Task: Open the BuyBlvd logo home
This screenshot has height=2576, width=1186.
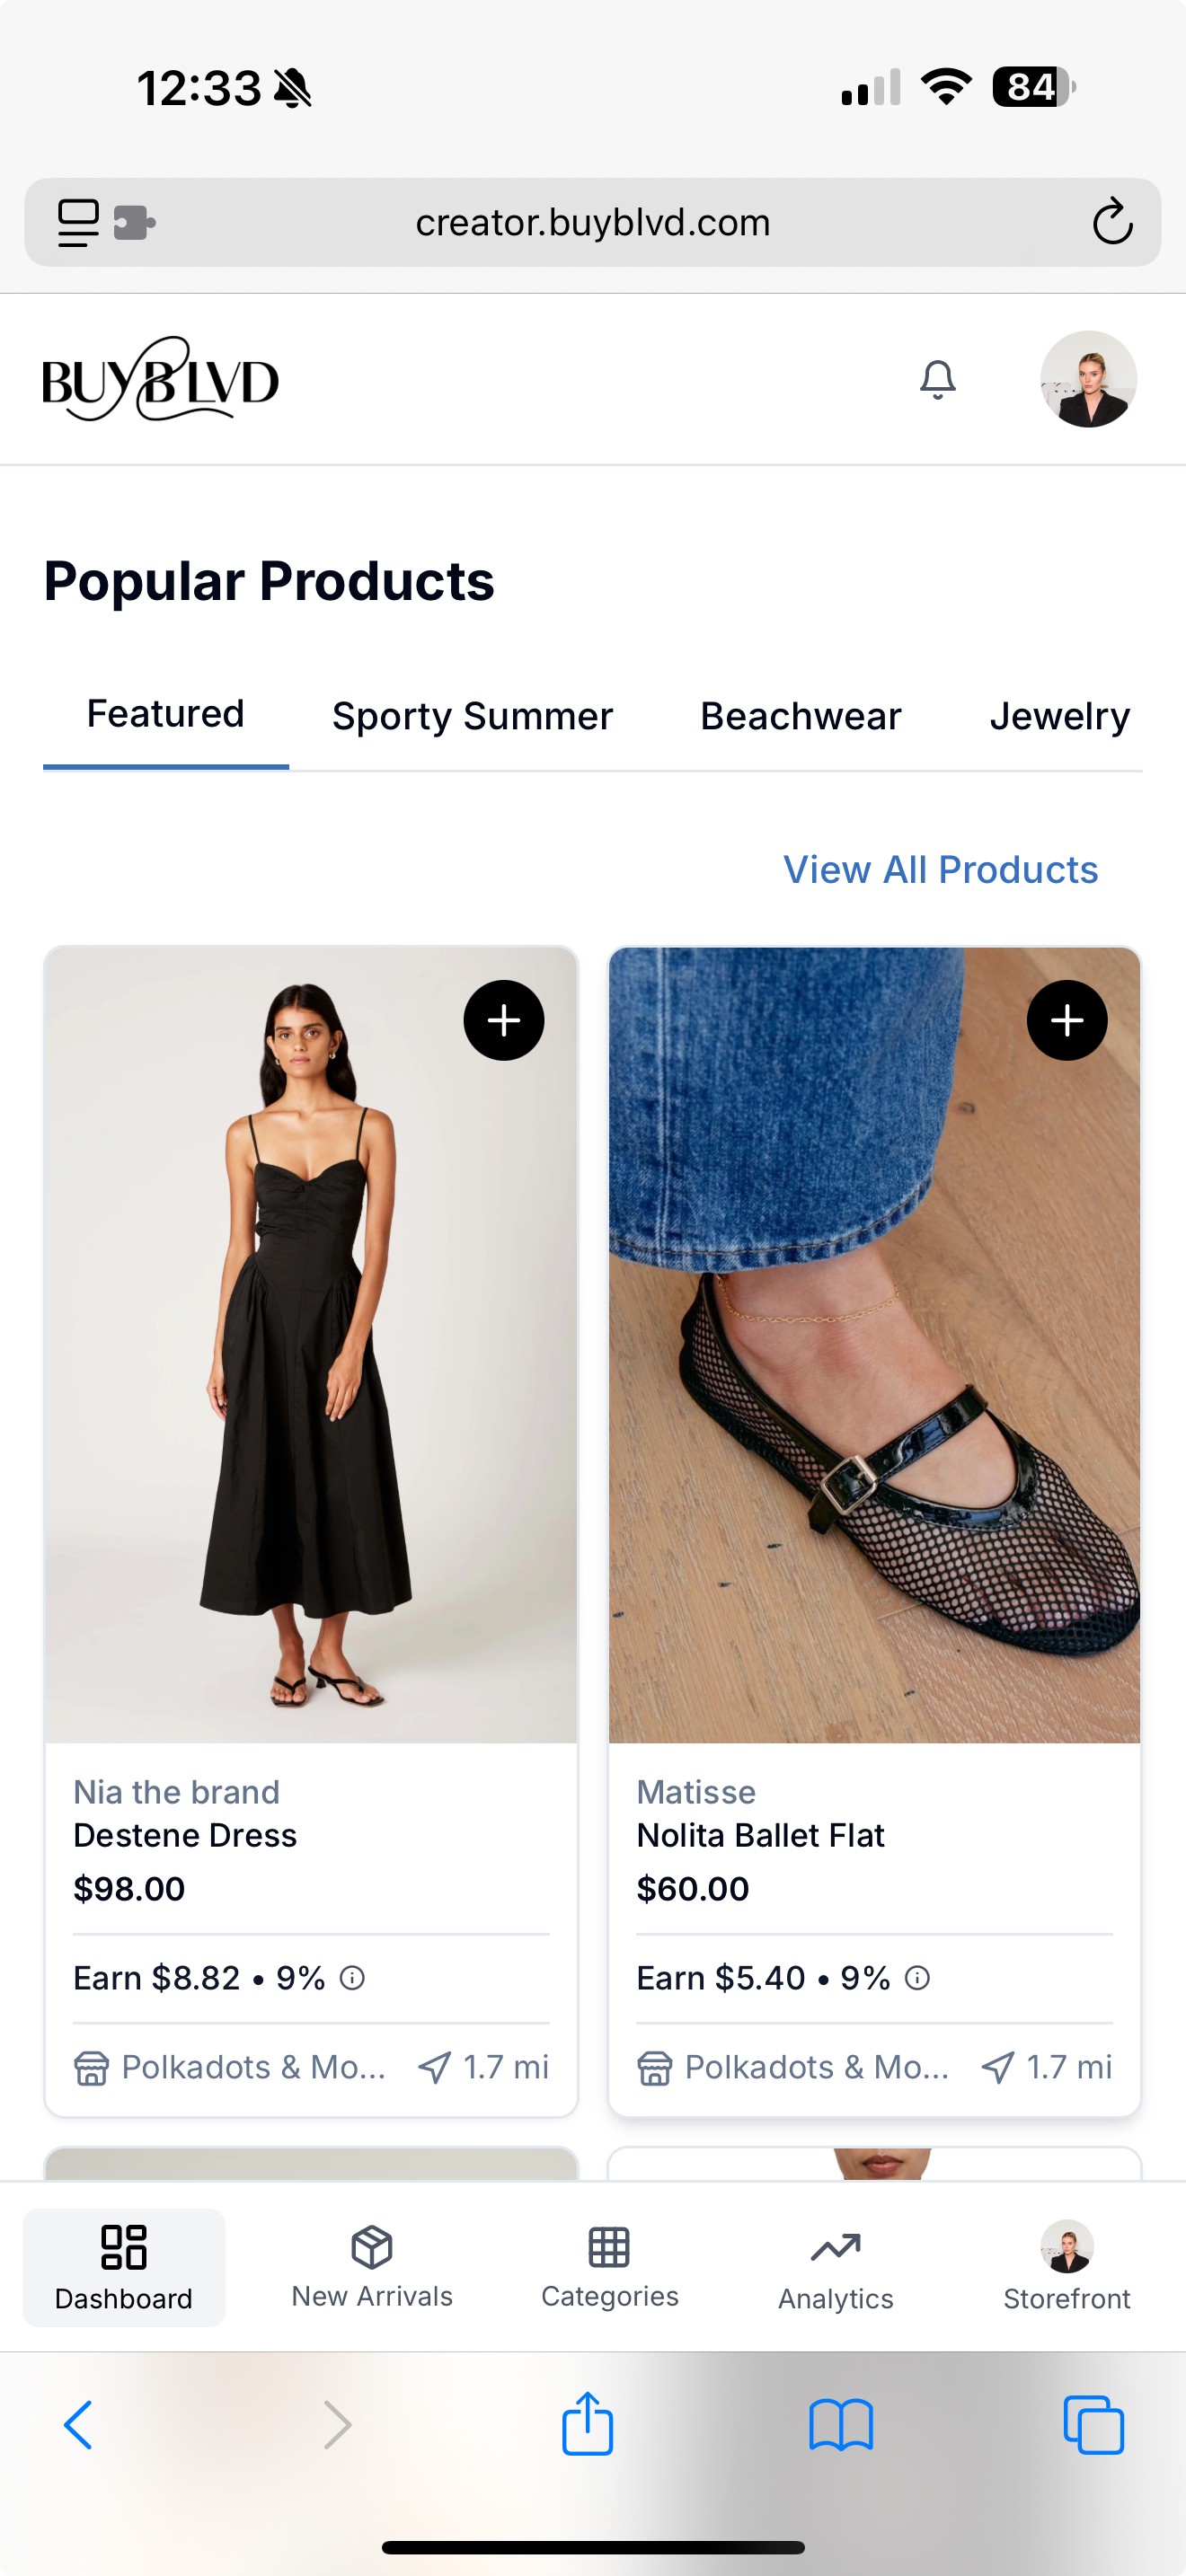Action: coord(160,380)
